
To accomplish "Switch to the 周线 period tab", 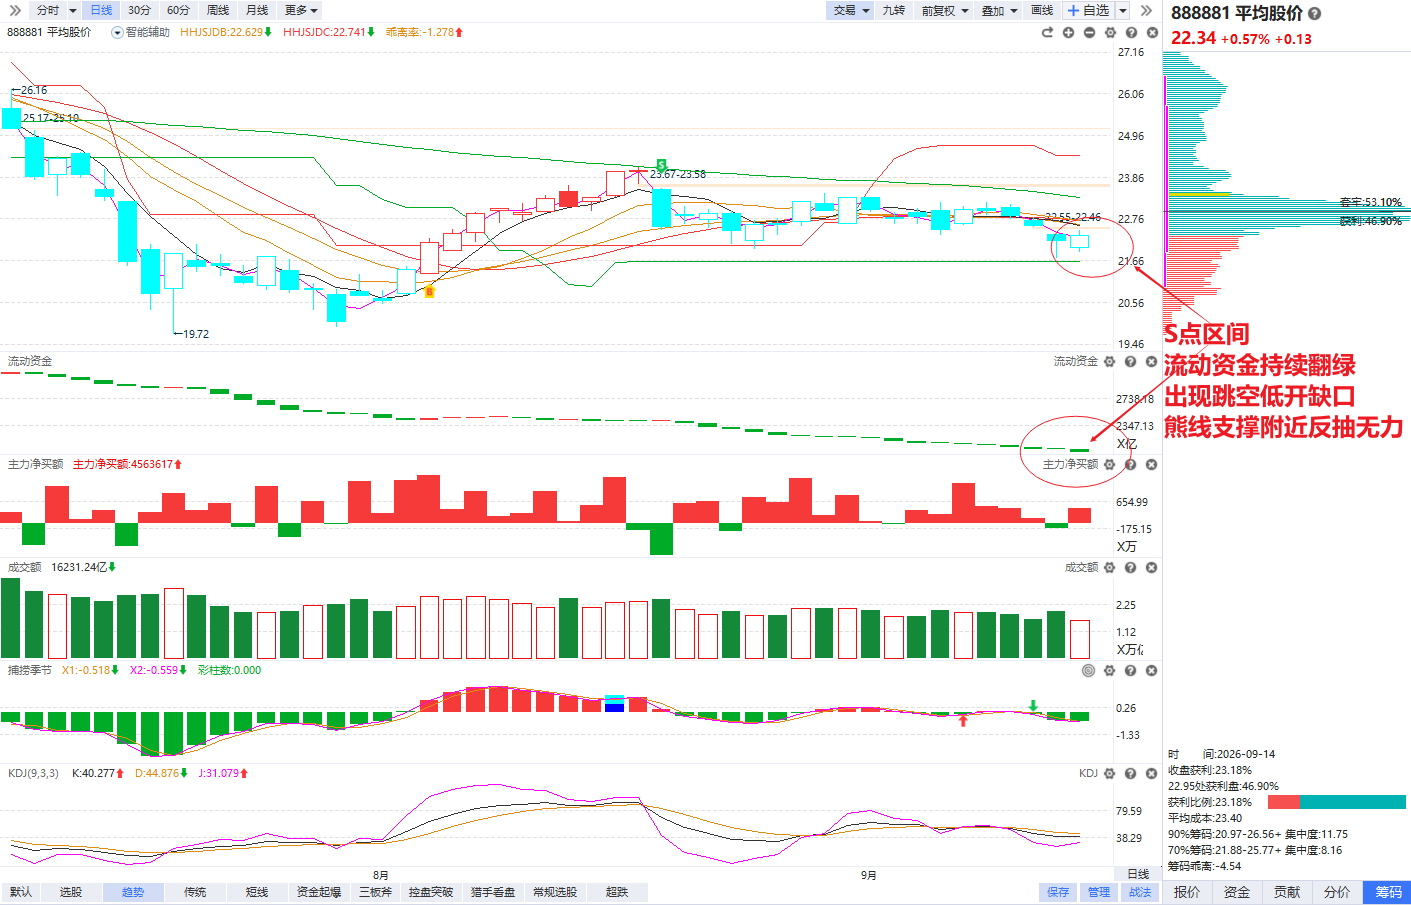I will coord(218,10).
